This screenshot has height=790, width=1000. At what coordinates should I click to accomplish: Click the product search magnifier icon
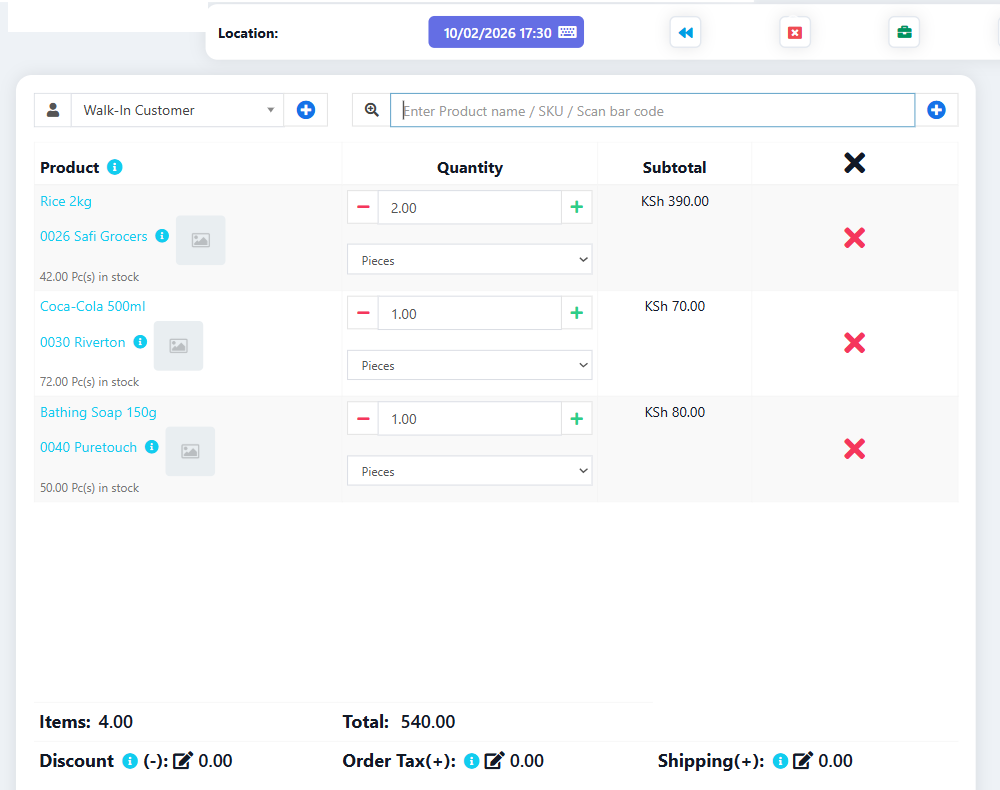pos(371,110)
